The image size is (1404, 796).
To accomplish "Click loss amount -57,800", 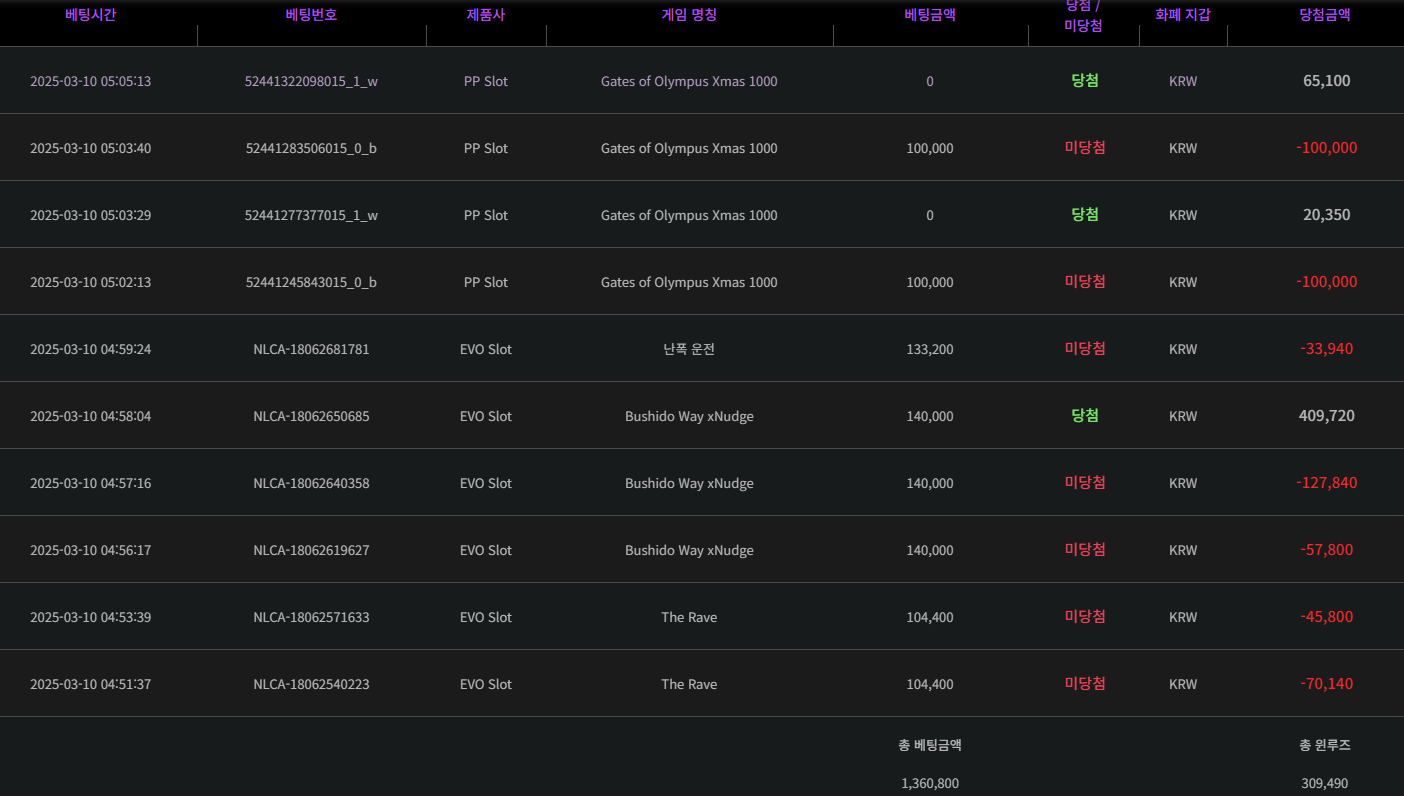I will 1326,550.
